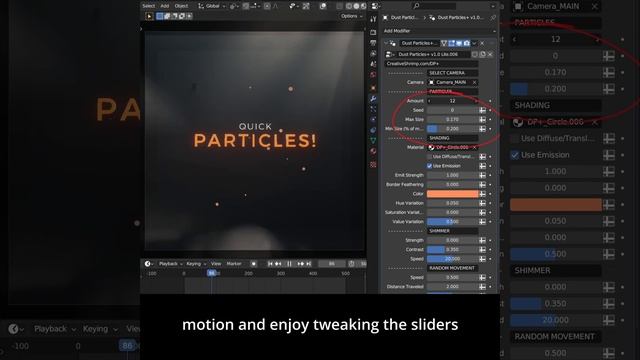Screen dimensions: 640x360
Task: Open the Material properties tab icon
Action: 373,151
